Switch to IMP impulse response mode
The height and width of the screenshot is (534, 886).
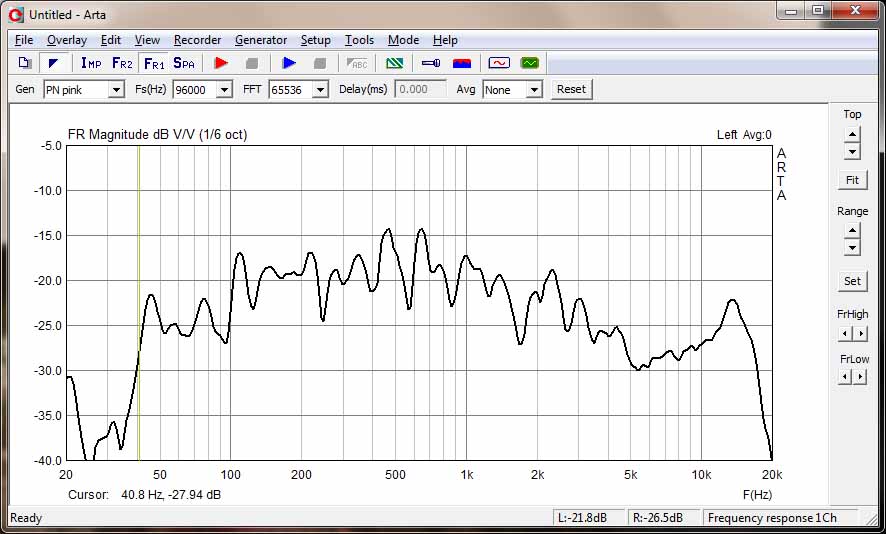tap(91, 63)
